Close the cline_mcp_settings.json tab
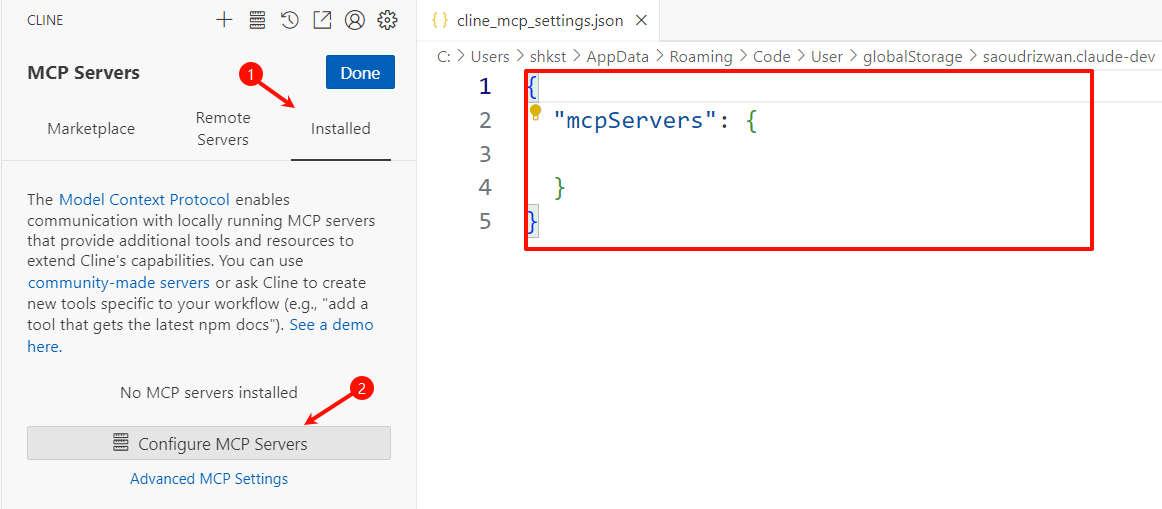The image size is (1162, 509). point(642,21)
